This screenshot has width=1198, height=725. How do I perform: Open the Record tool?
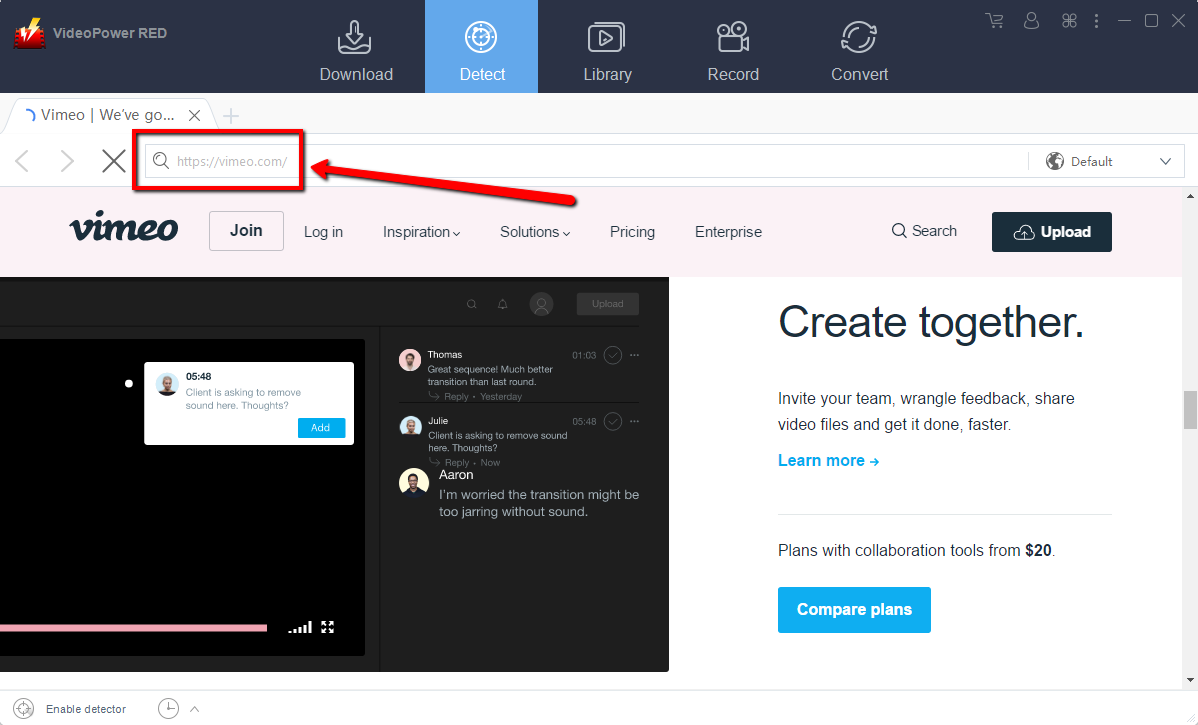coord(732,47)
